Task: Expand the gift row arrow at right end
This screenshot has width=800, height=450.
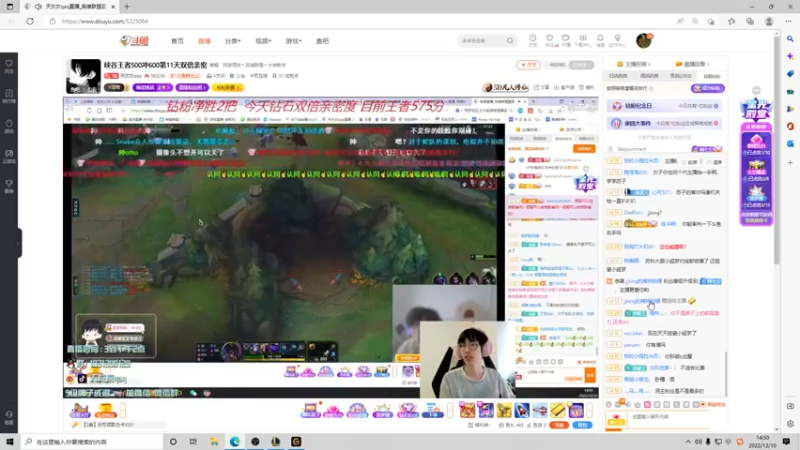Action: pos(590,410)
